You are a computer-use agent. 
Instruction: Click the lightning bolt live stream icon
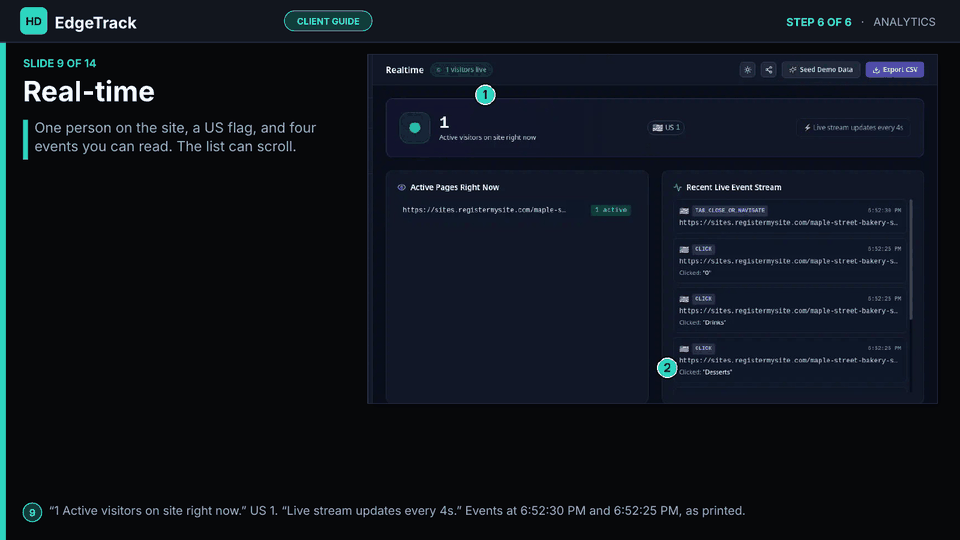click(808, 127)
